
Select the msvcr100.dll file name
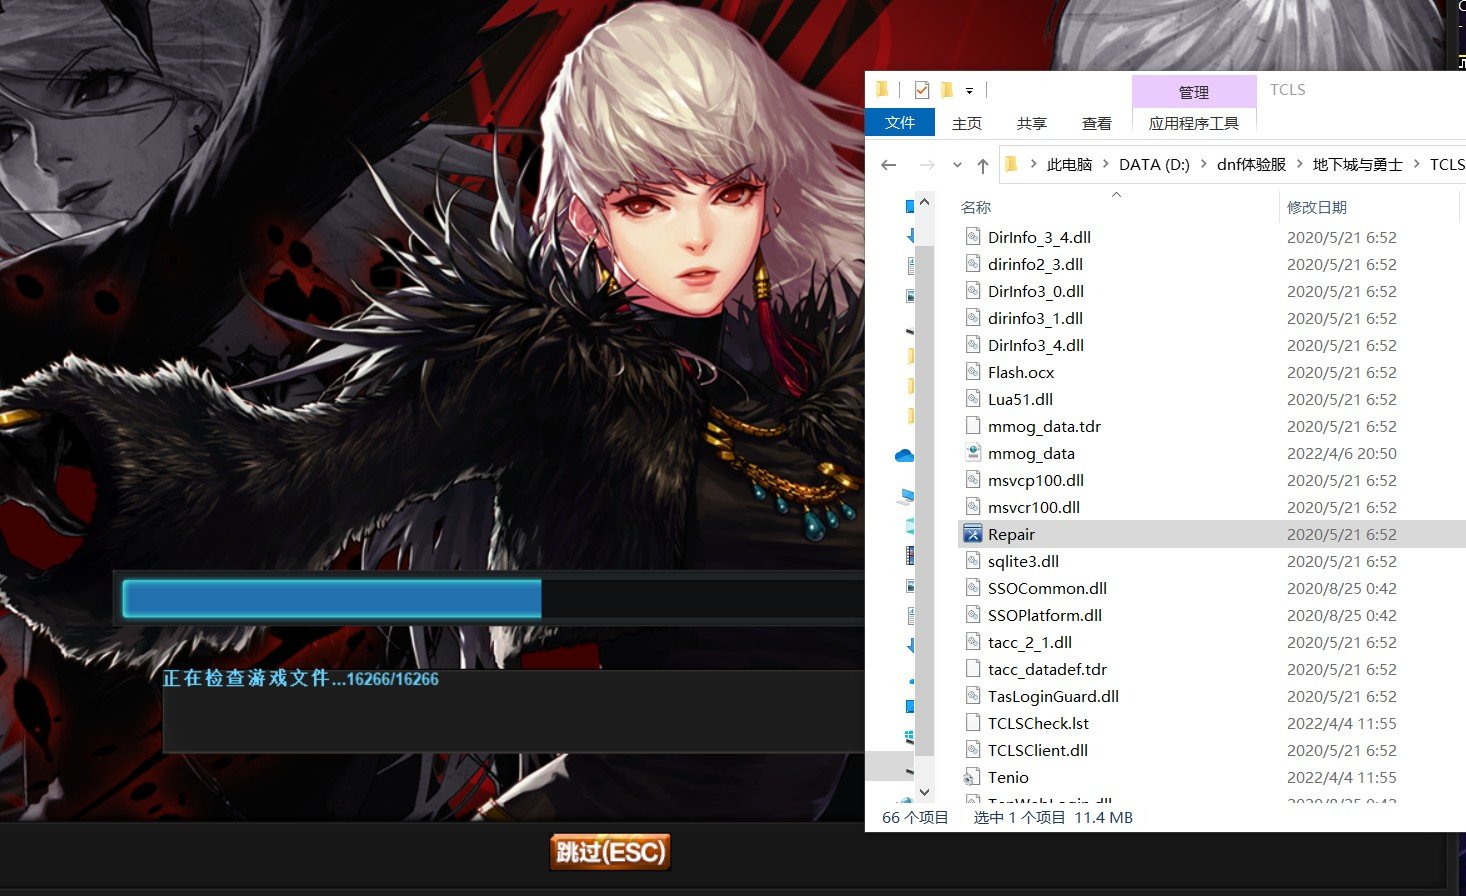click(x=1034, y=507)
